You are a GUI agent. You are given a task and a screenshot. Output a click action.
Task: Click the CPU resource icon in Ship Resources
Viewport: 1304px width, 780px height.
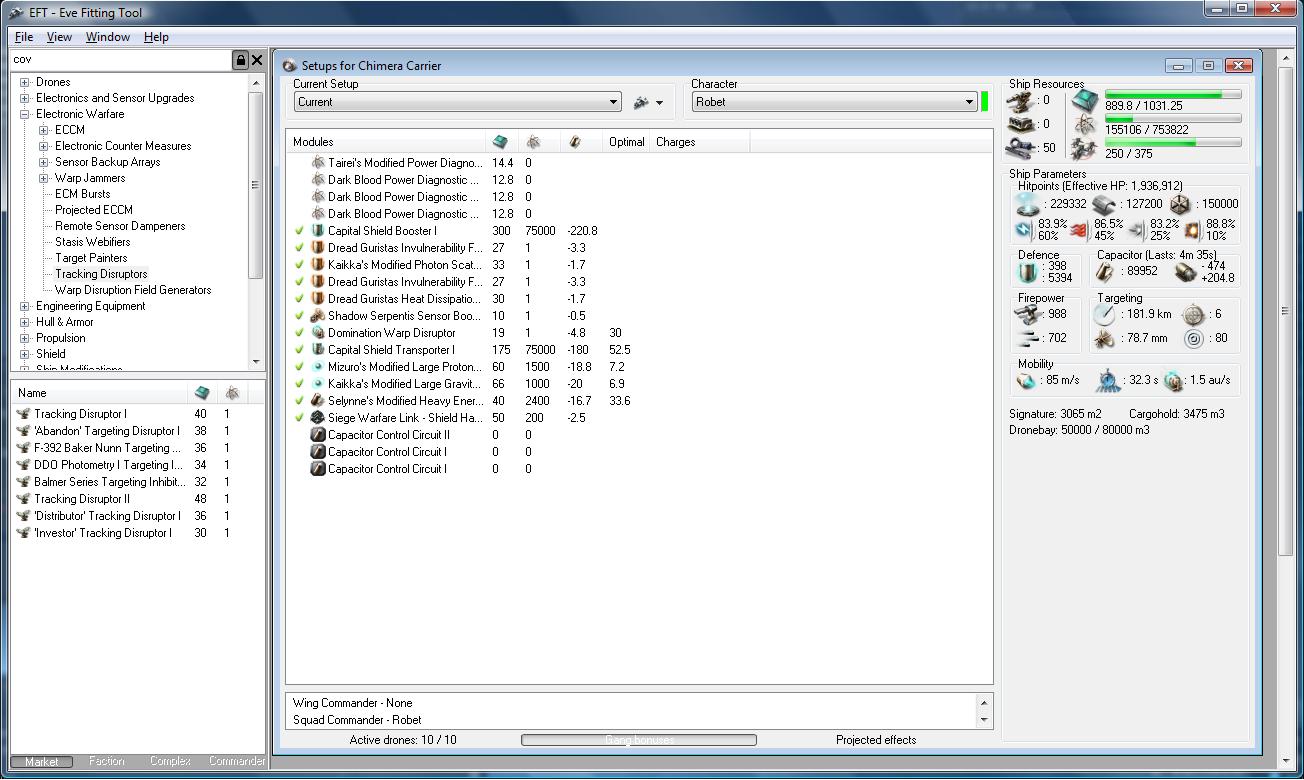[1084, 100]
